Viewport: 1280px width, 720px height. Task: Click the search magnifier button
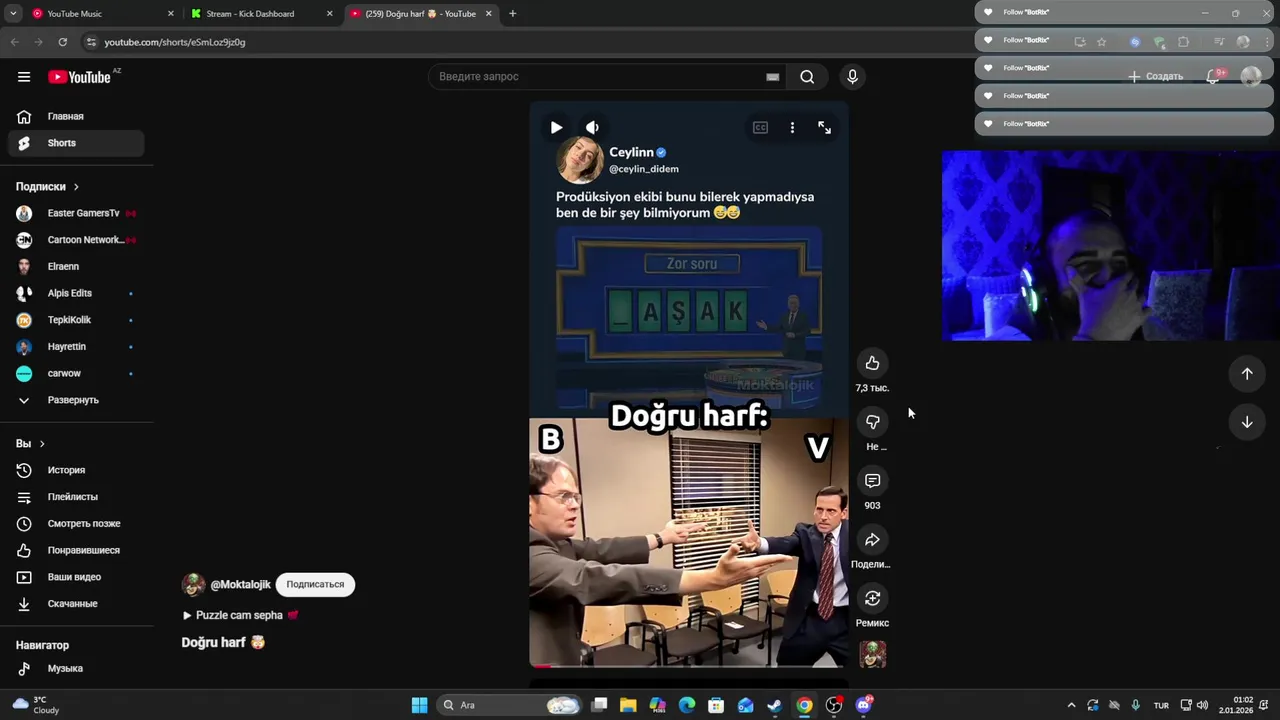click(807, 77)
